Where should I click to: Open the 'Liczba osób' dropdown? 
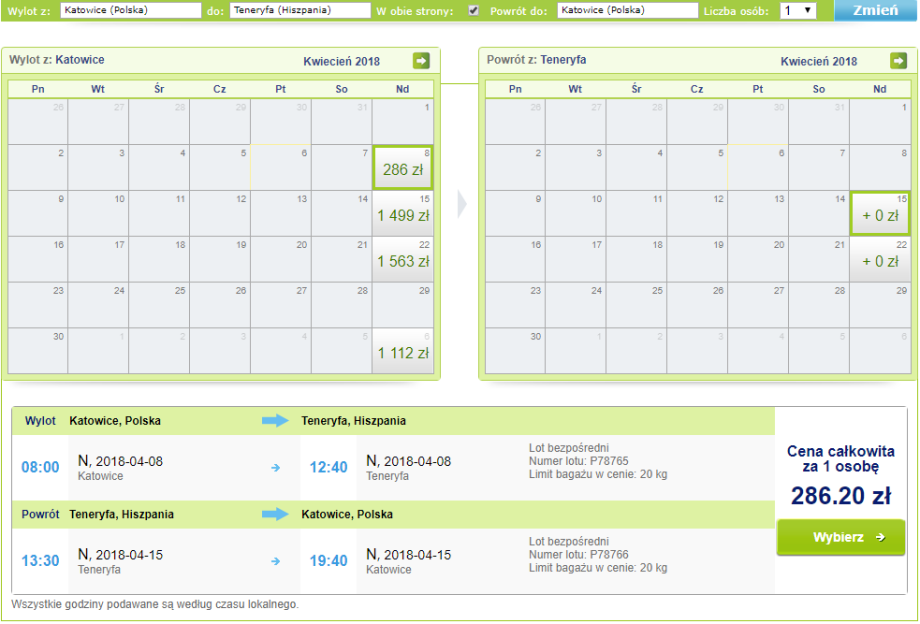point(797,11)
